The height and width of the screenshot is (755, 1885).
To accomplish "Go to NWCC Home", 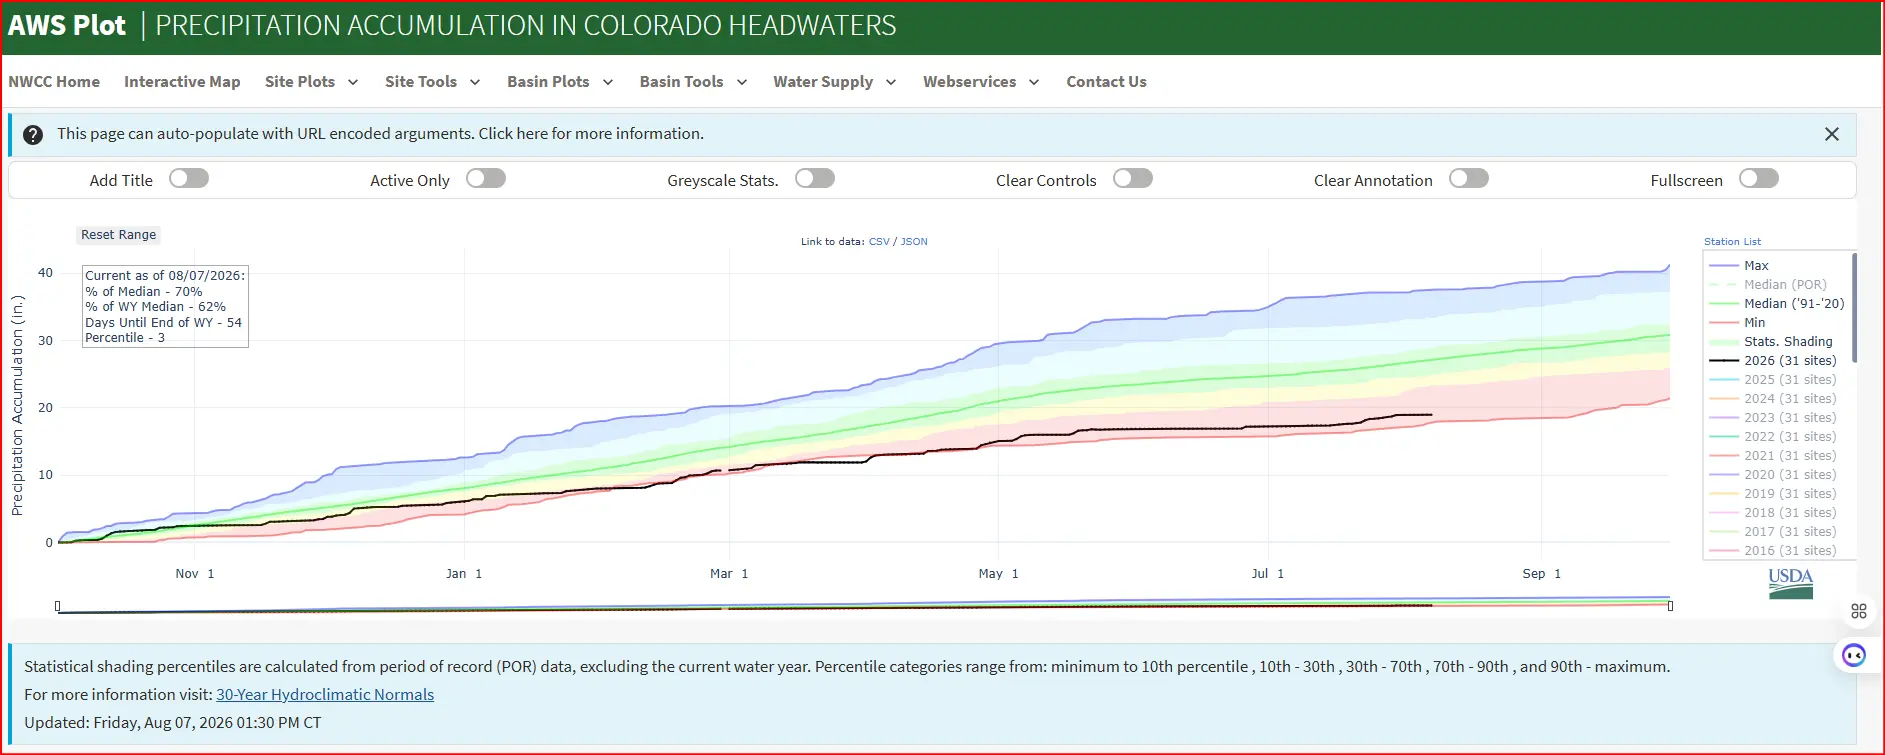I will click(54, 82).
